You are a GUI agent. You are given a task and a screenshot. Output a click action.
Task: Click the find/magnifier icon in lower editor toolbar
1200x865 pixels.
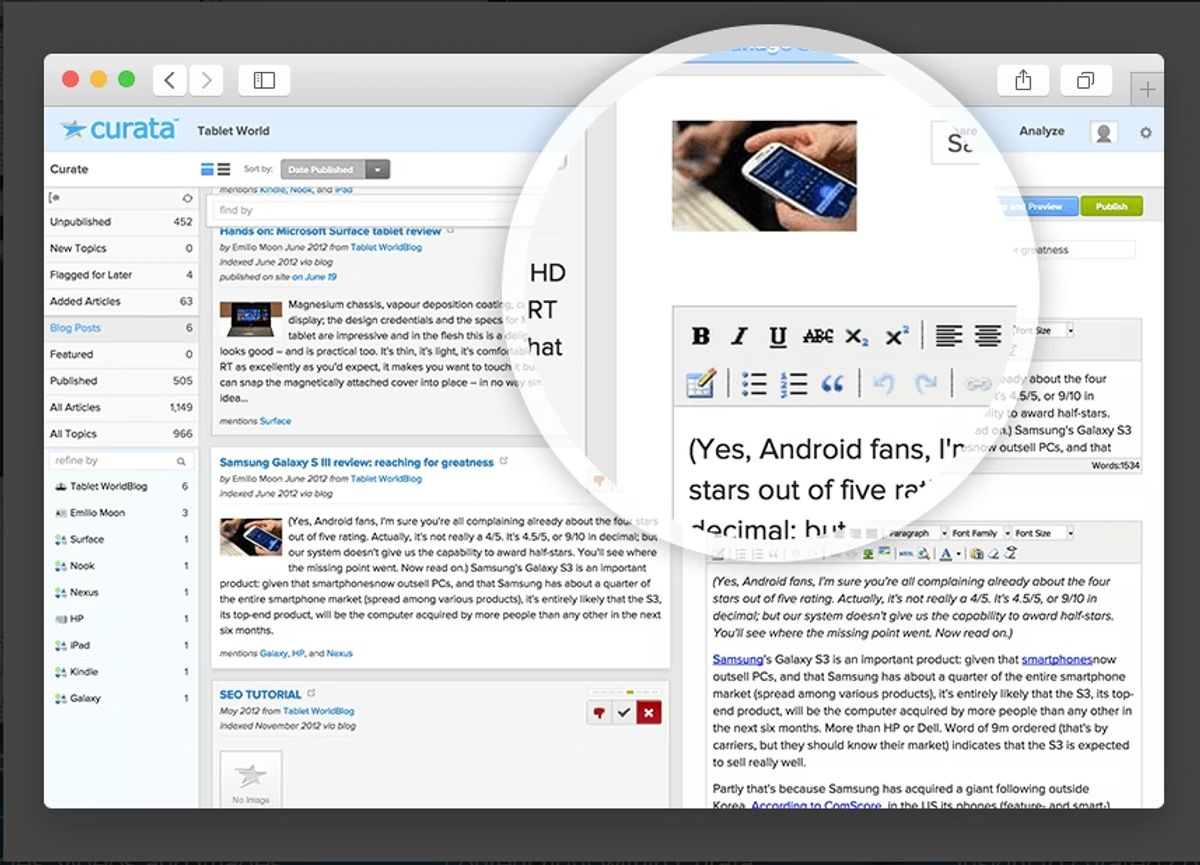(x=923, y=553)
